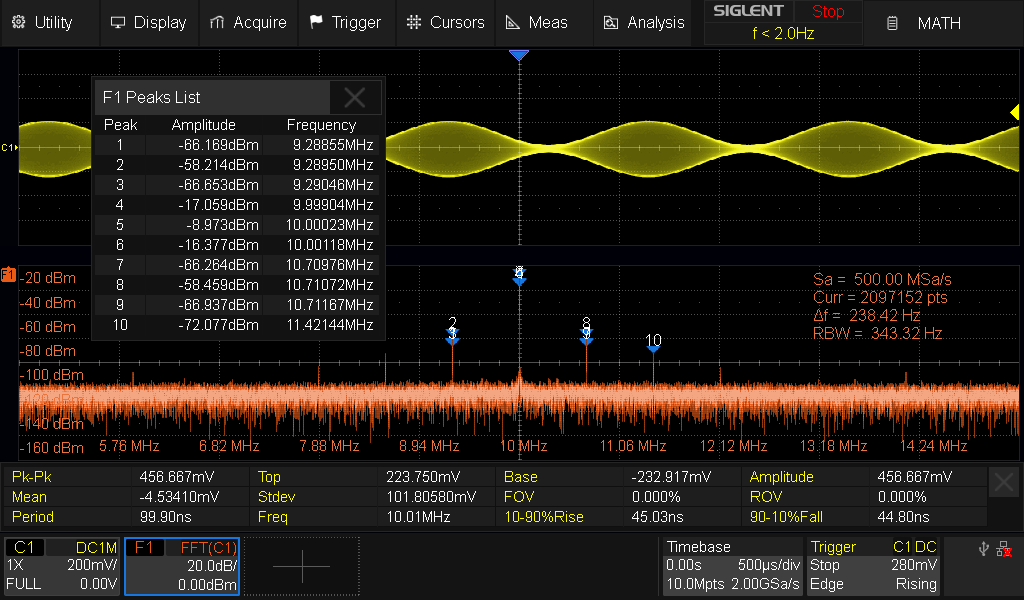Add a new trace with plus box
The width and height of the screenshot is (1024, 600).
coord(301,566)
